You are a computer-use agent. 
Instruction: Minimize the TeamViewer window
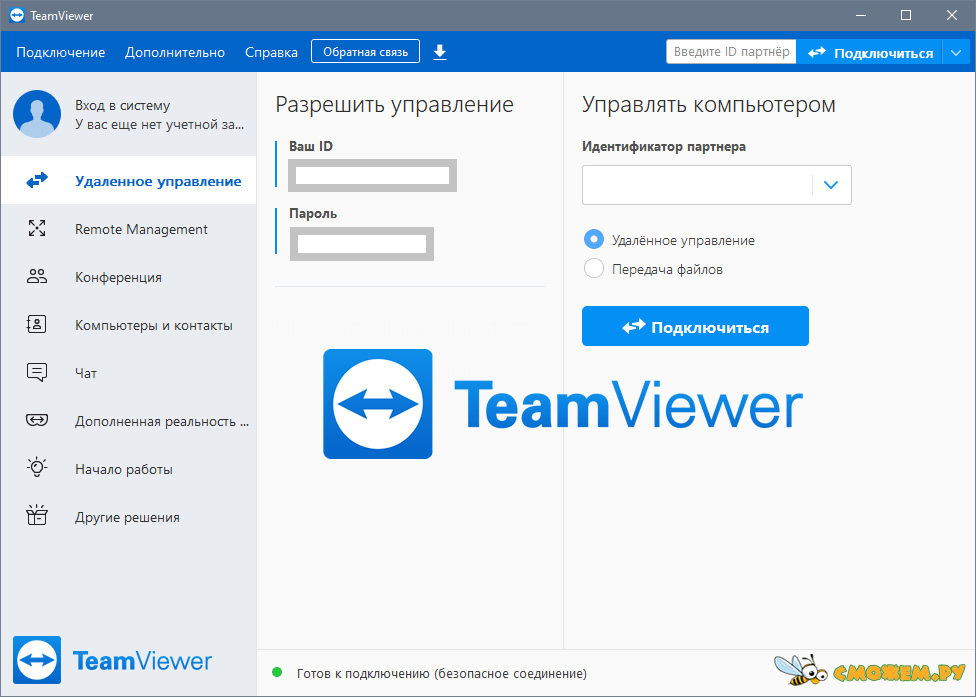click(x=861, y=16)
